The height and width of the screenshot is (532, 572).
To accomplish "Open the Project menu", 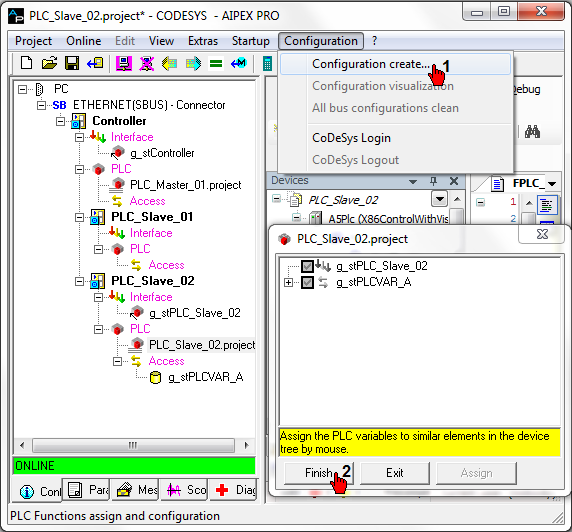I will pos(34,41).
